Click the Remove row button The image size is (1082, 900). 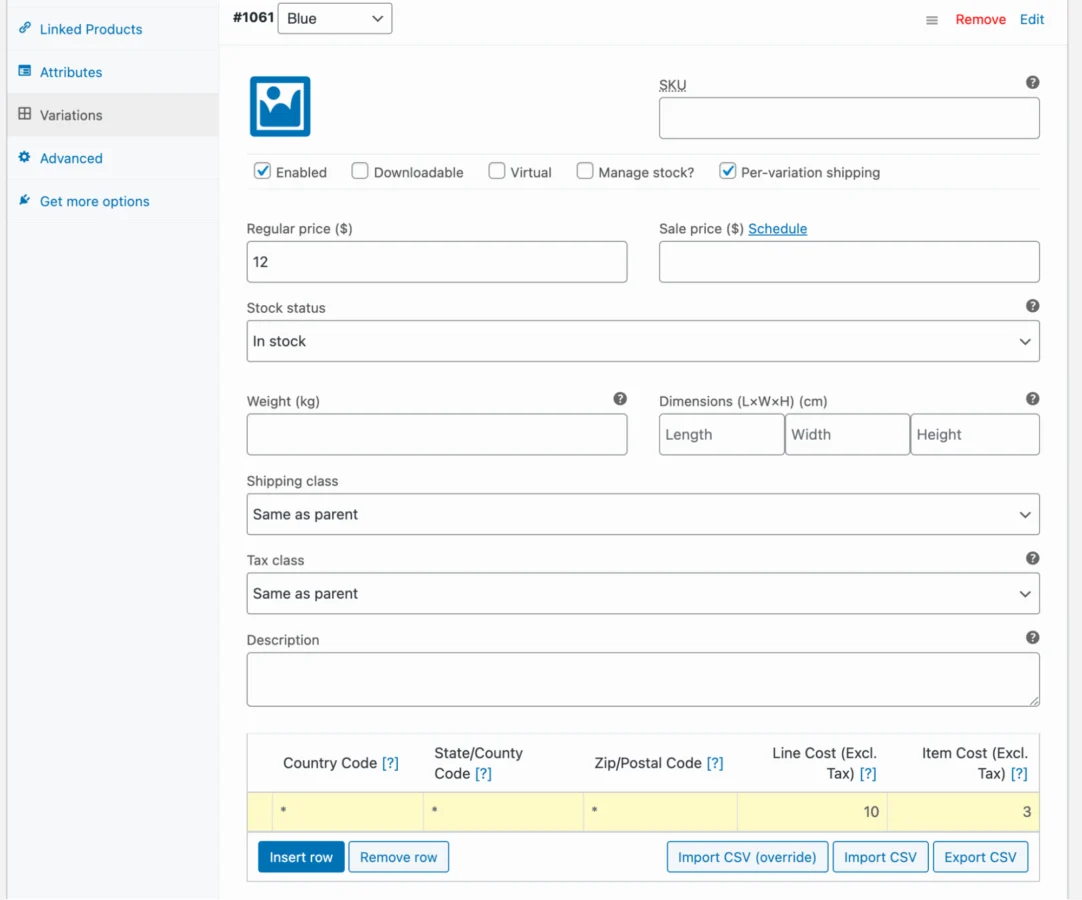tap(398, 857)
